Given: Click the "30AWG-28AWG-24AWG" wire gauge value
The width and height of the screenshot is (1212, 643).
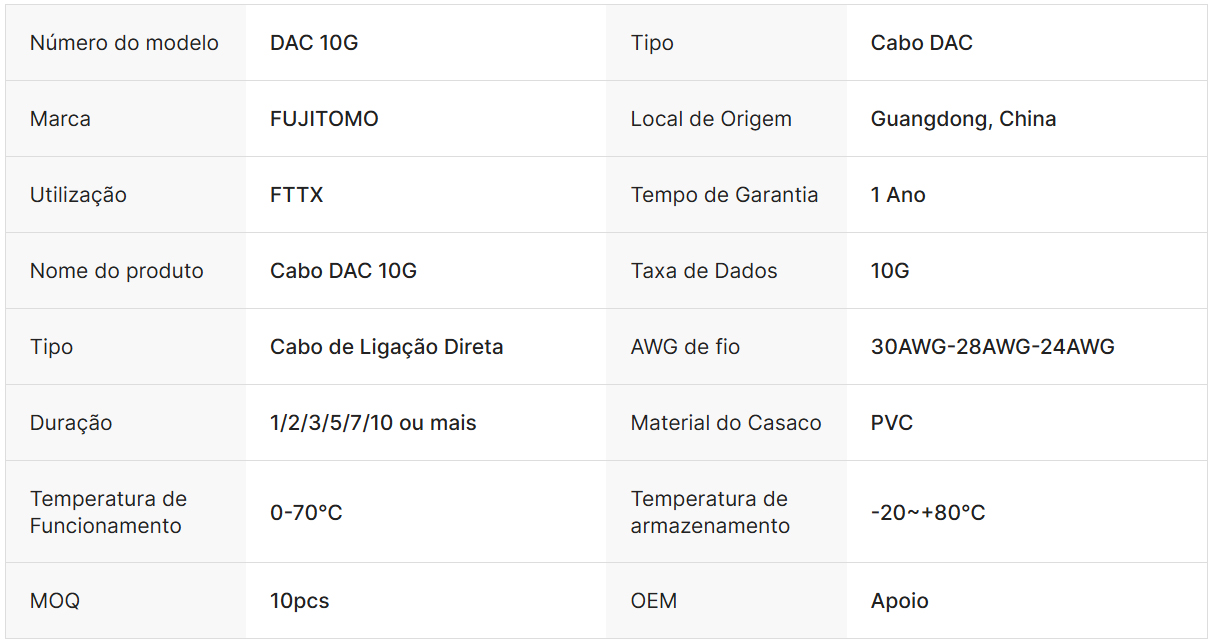Looking at the screenshot, I should pyautogui.click(x=992, y=347).
